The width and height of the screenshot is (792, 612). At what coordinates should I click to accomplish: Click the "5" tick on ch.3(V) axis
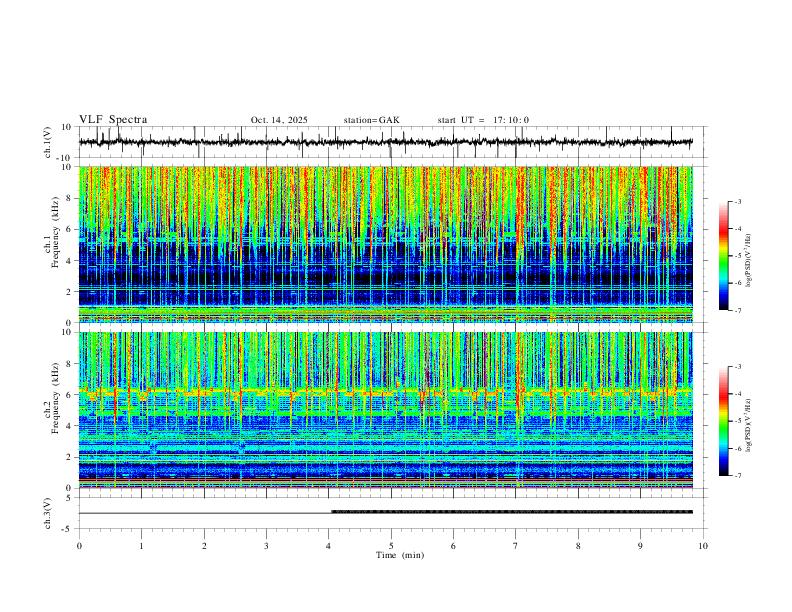(69, 498)
